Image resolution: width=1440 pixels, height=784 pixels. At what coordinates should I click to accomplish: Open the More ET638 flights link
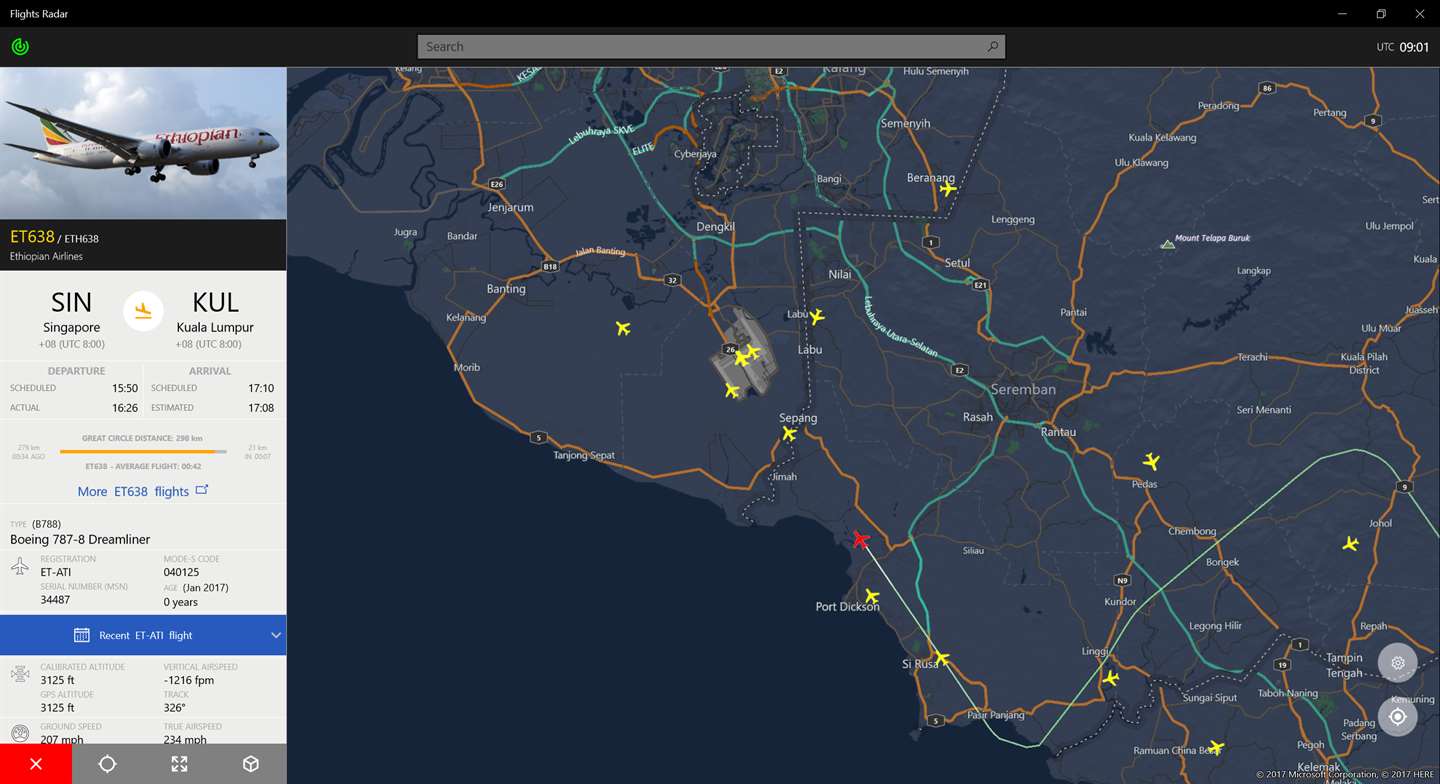143,491
